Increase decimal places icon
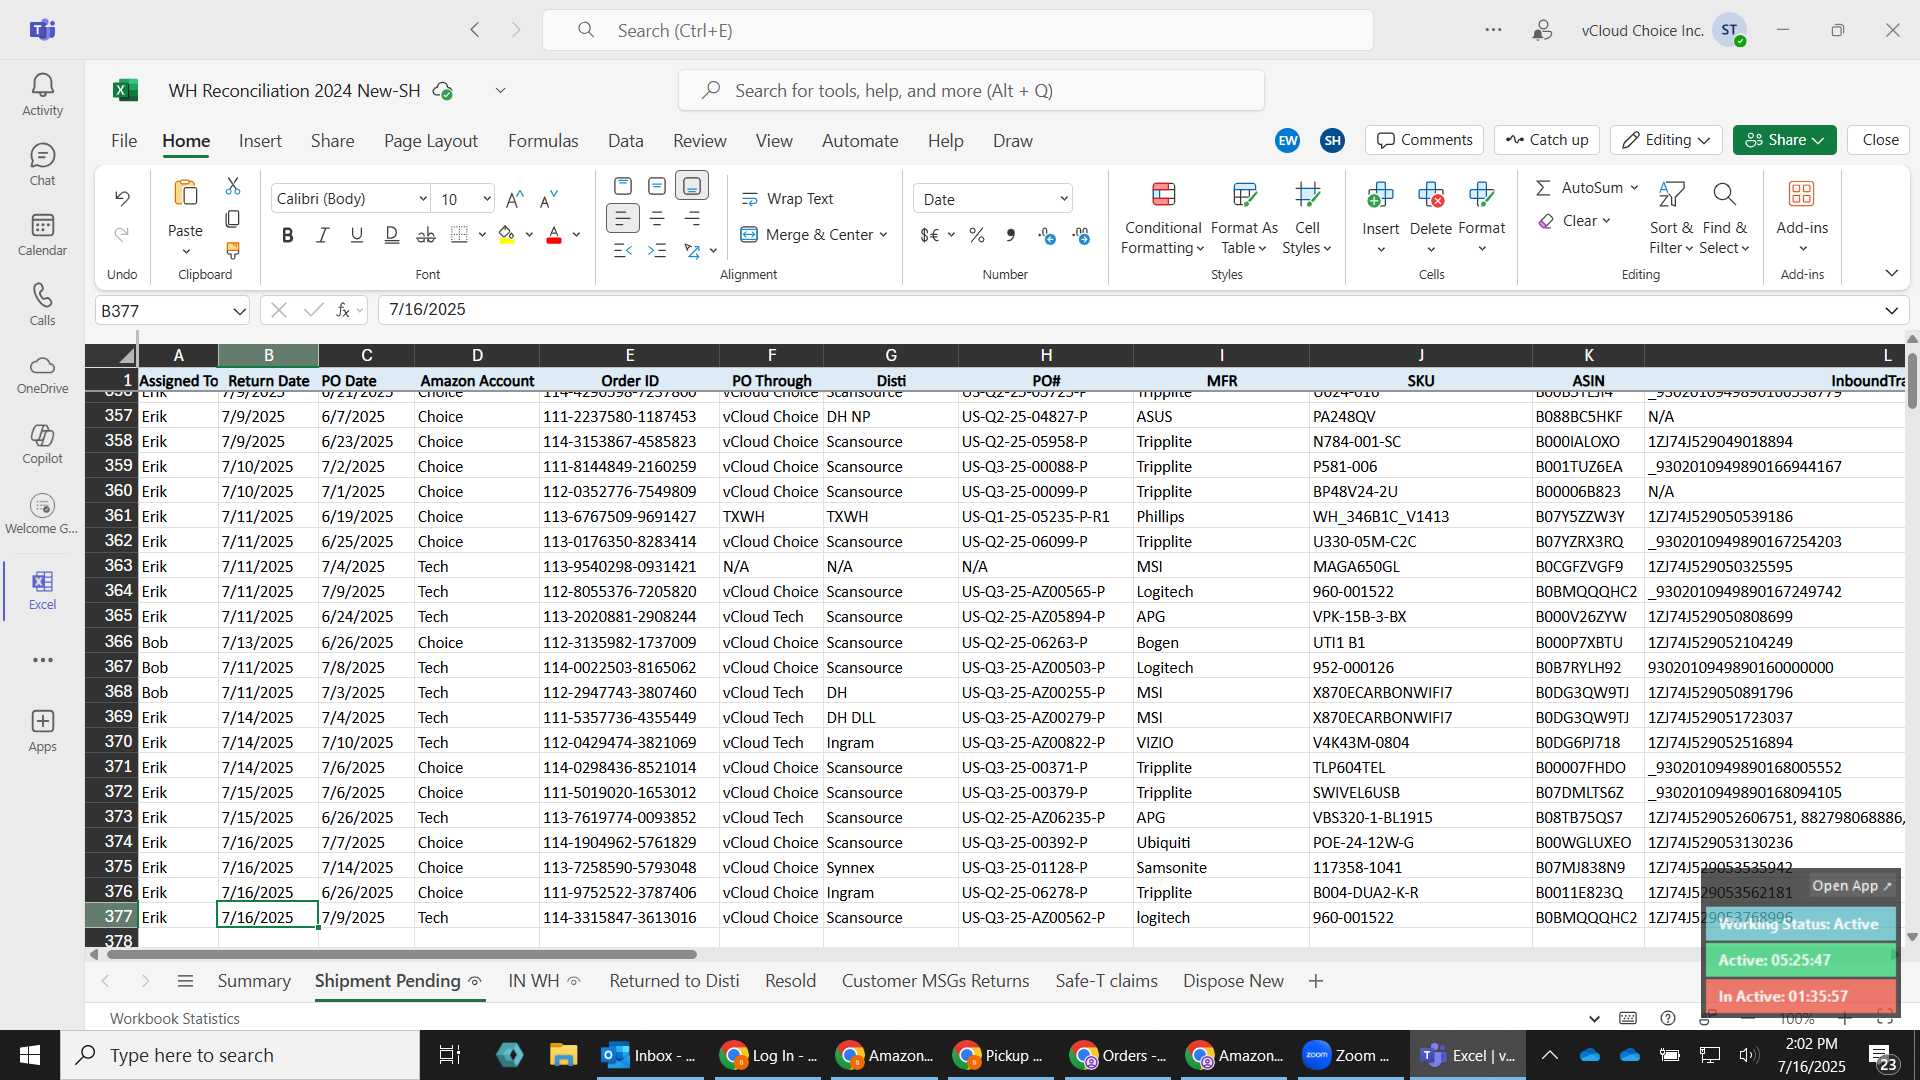The width and height of the screenshot is (1920, 1080). coord(1047,235)
